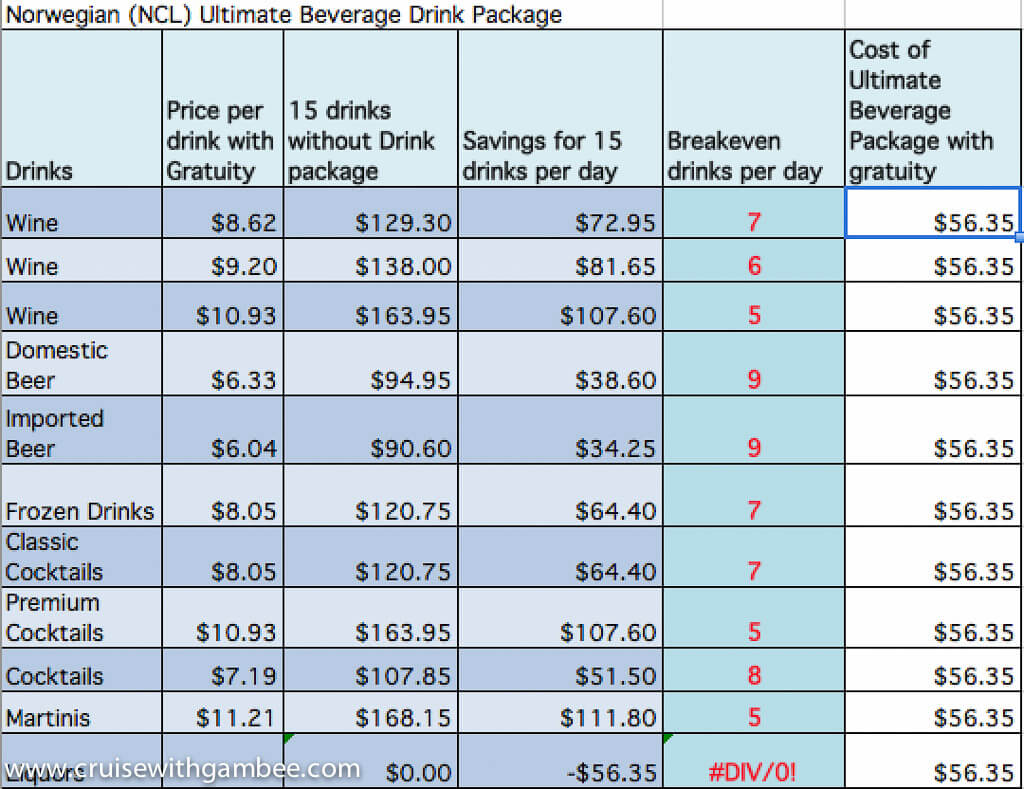Screen dimensions: 1024x789
Task: Select the 'Price per drink with Gratuity' header
Action: click(x=223, y=108)
